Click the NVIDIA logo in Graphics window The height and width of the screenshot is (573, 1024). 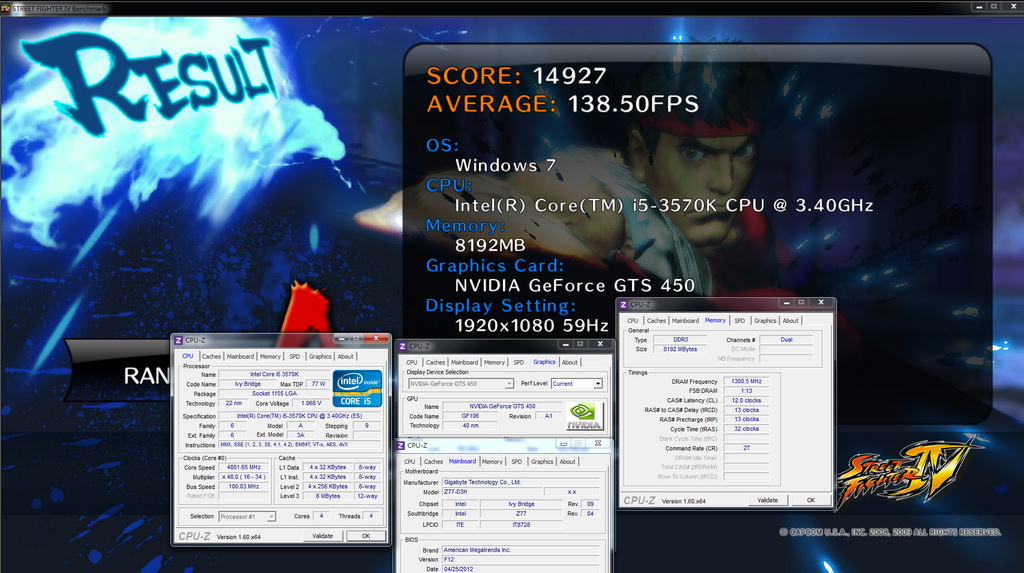583,415
